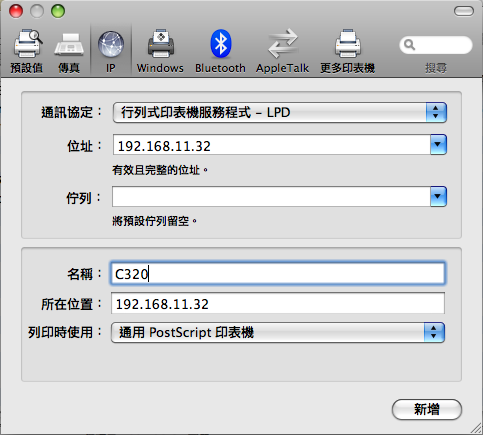Click the window resize grip corner
The image size is (483, 435).
(475, 428)
